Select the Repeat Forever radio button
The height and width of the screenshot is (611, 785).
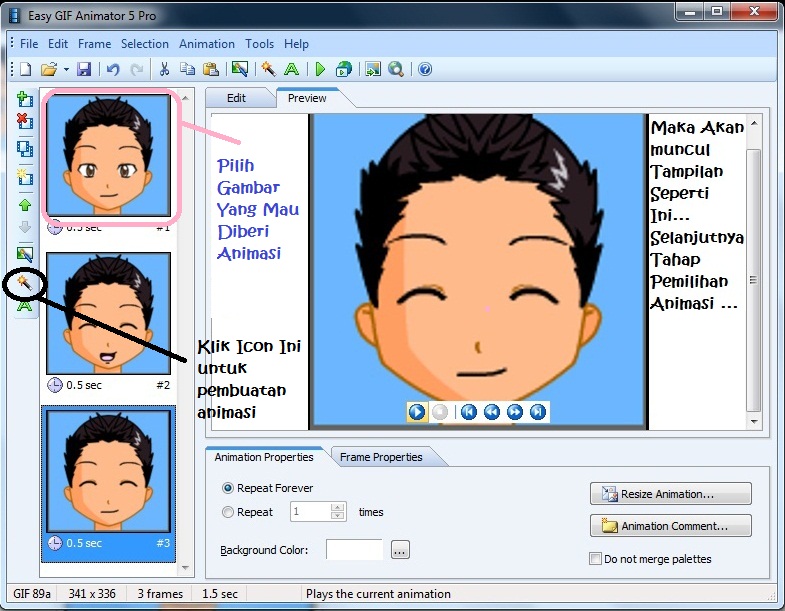click(228, 488)
